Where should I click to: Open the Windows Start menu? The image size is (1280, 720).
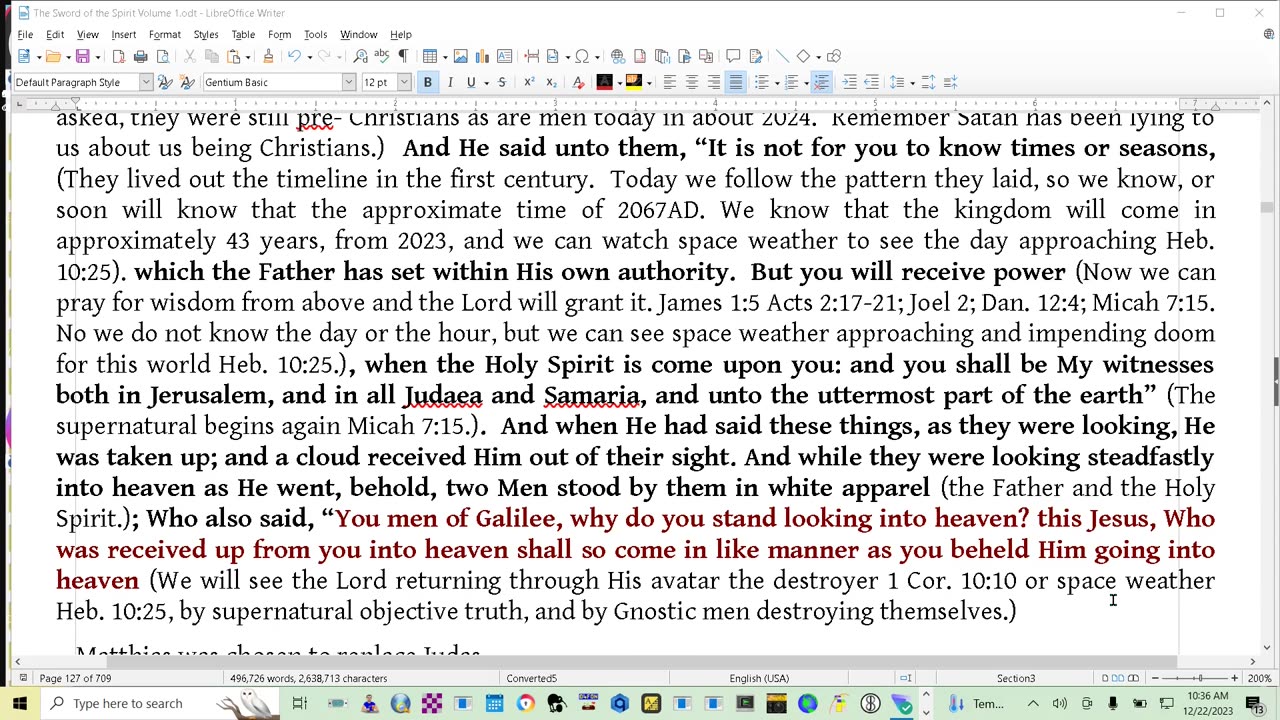click(x=20, y=704)
